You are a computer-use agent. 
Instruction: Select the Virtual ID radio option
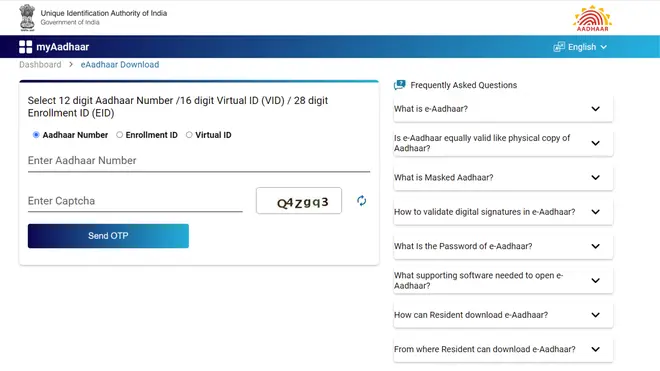pyautogui.click(x=189, y=135)
